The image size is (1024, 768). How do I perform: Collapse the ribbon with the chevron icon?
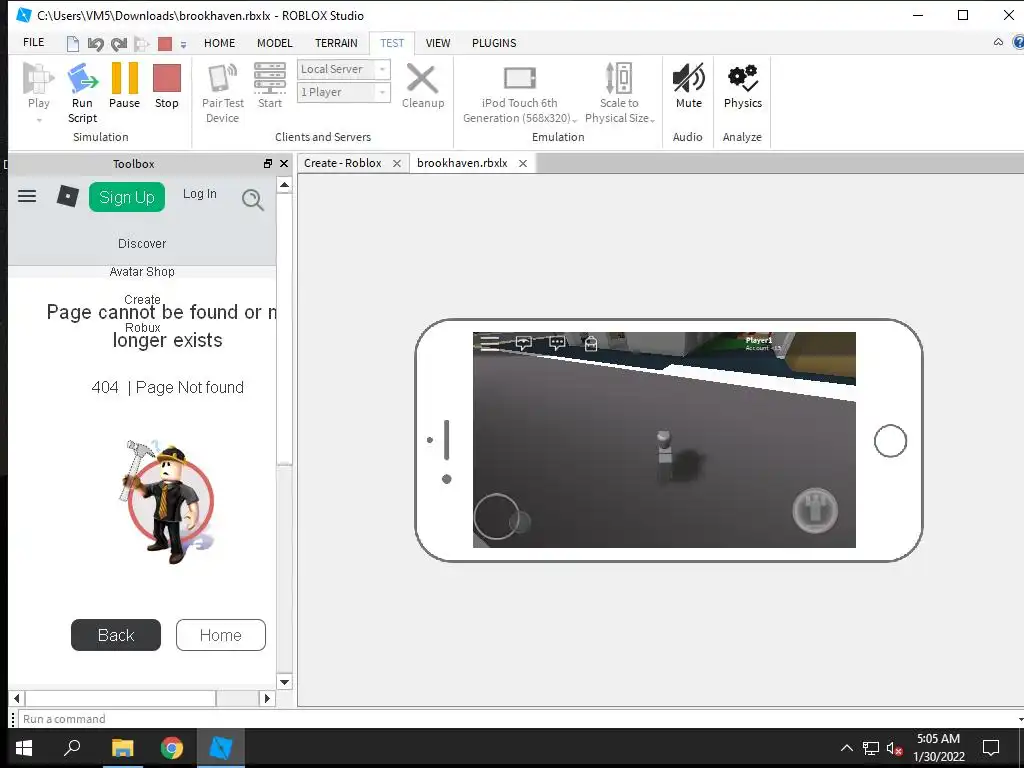(998, 42)
